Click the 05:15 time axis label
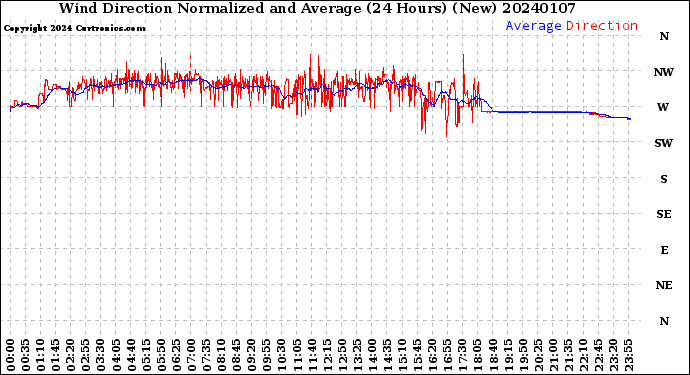 (x=146, y=355)
